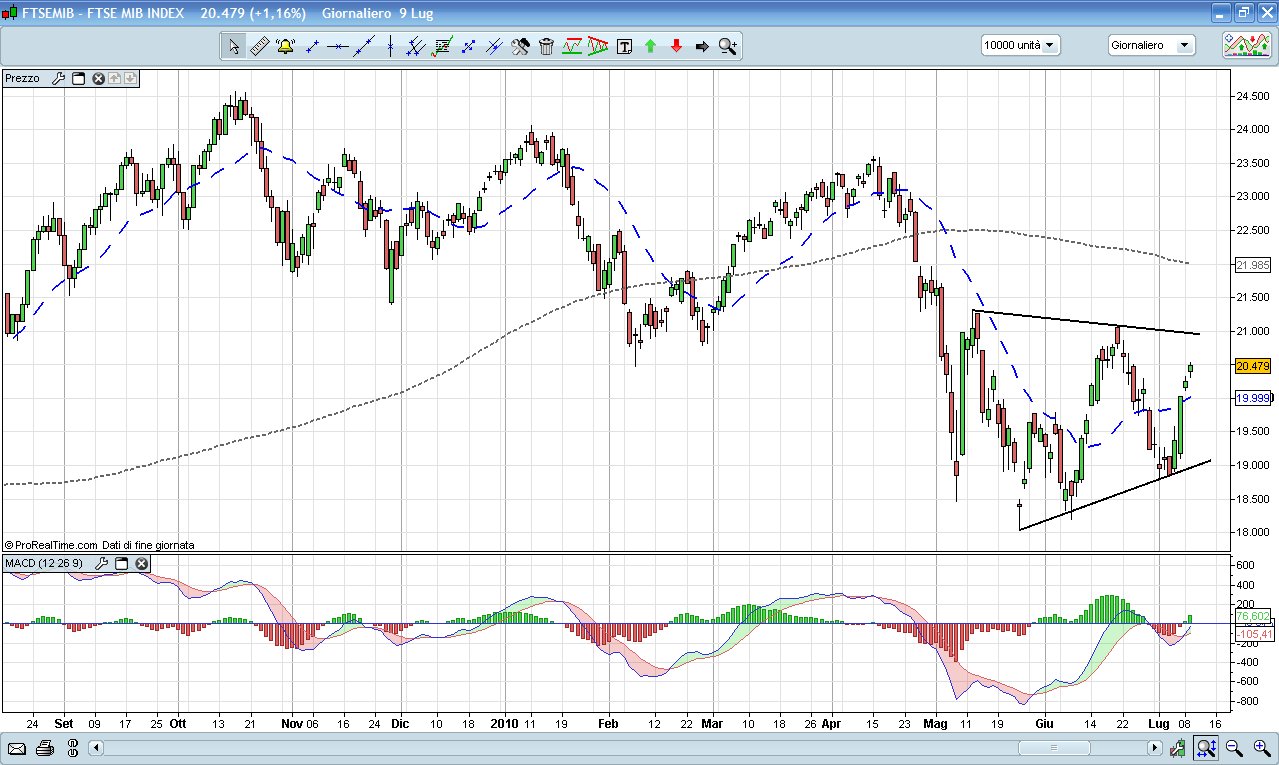1279x765 pixels.
Task: Select the ruler measurement tool
Action: click(259, 46)
